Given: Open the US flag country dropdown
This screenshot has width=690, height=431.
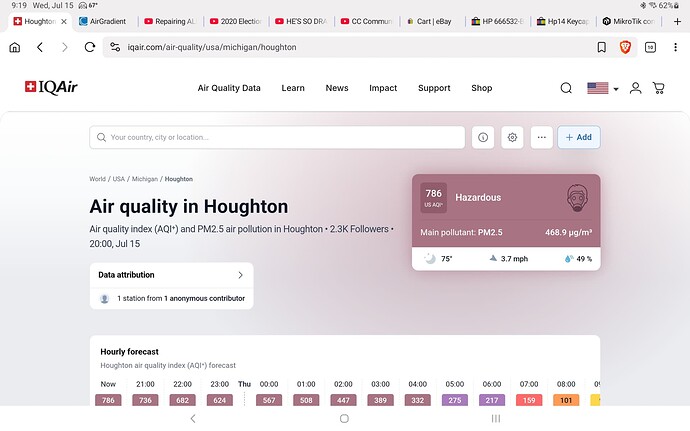Looking at the screenshot, I should [x=603, y=88].
